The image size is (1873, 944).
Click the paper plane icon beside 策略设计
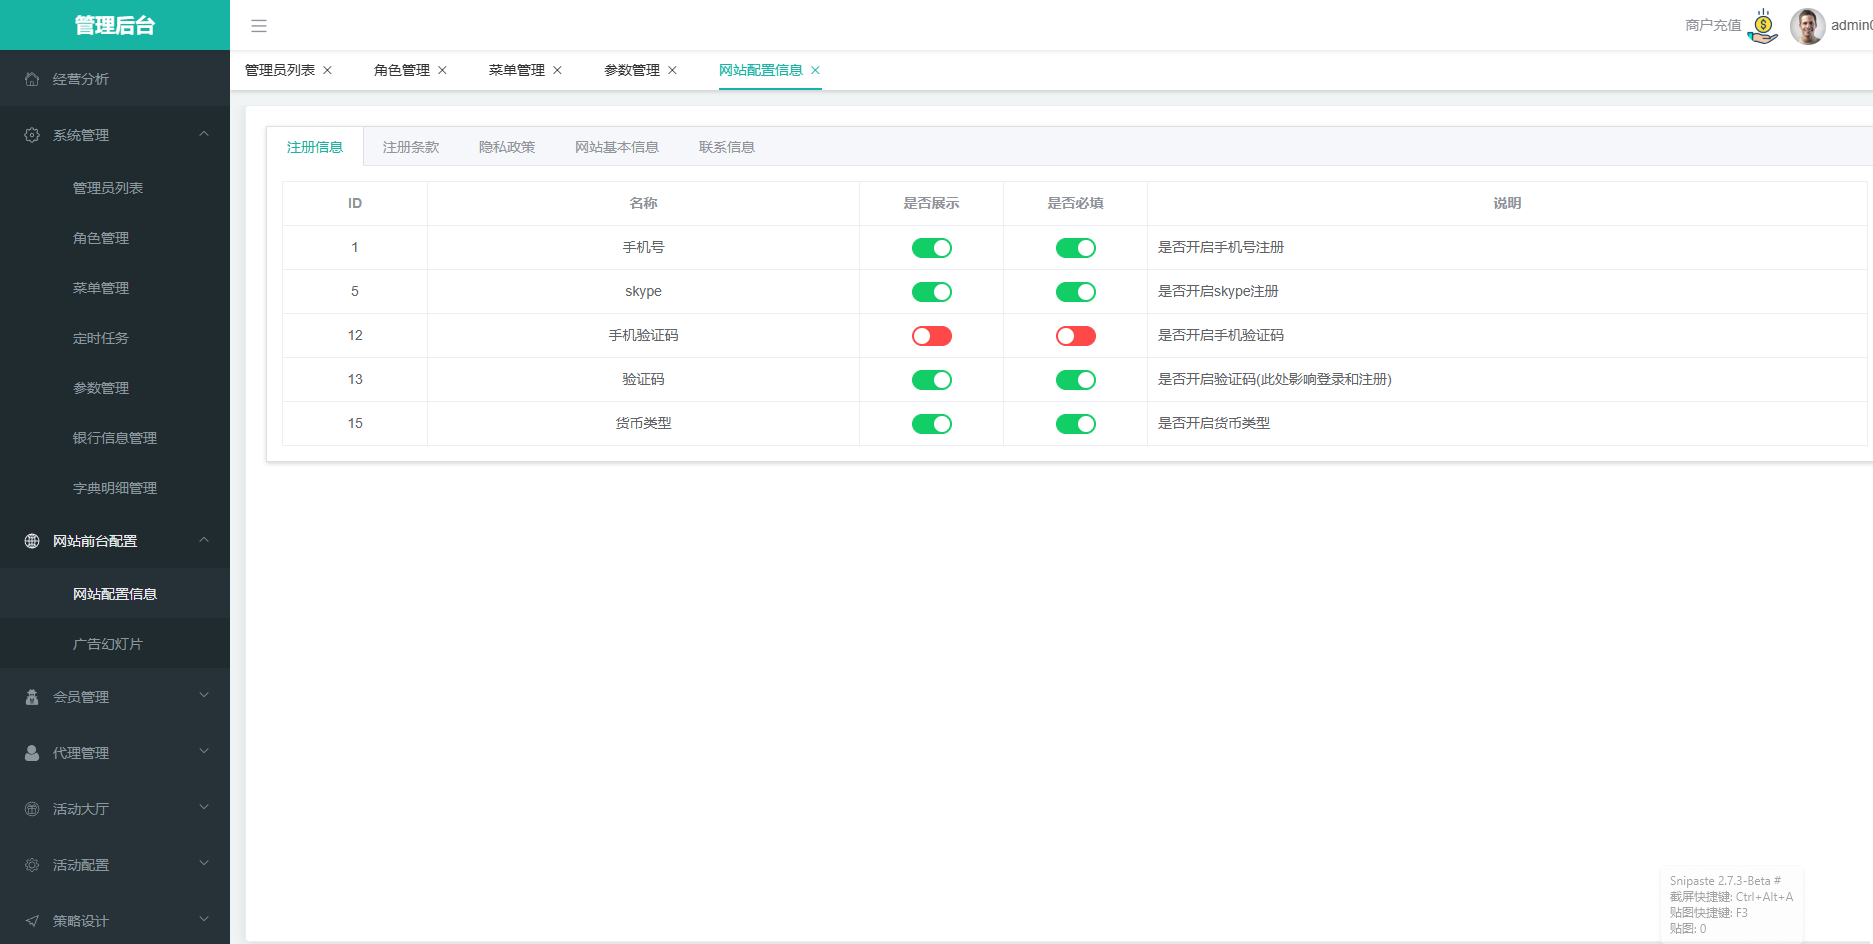[x=32, y=921]
